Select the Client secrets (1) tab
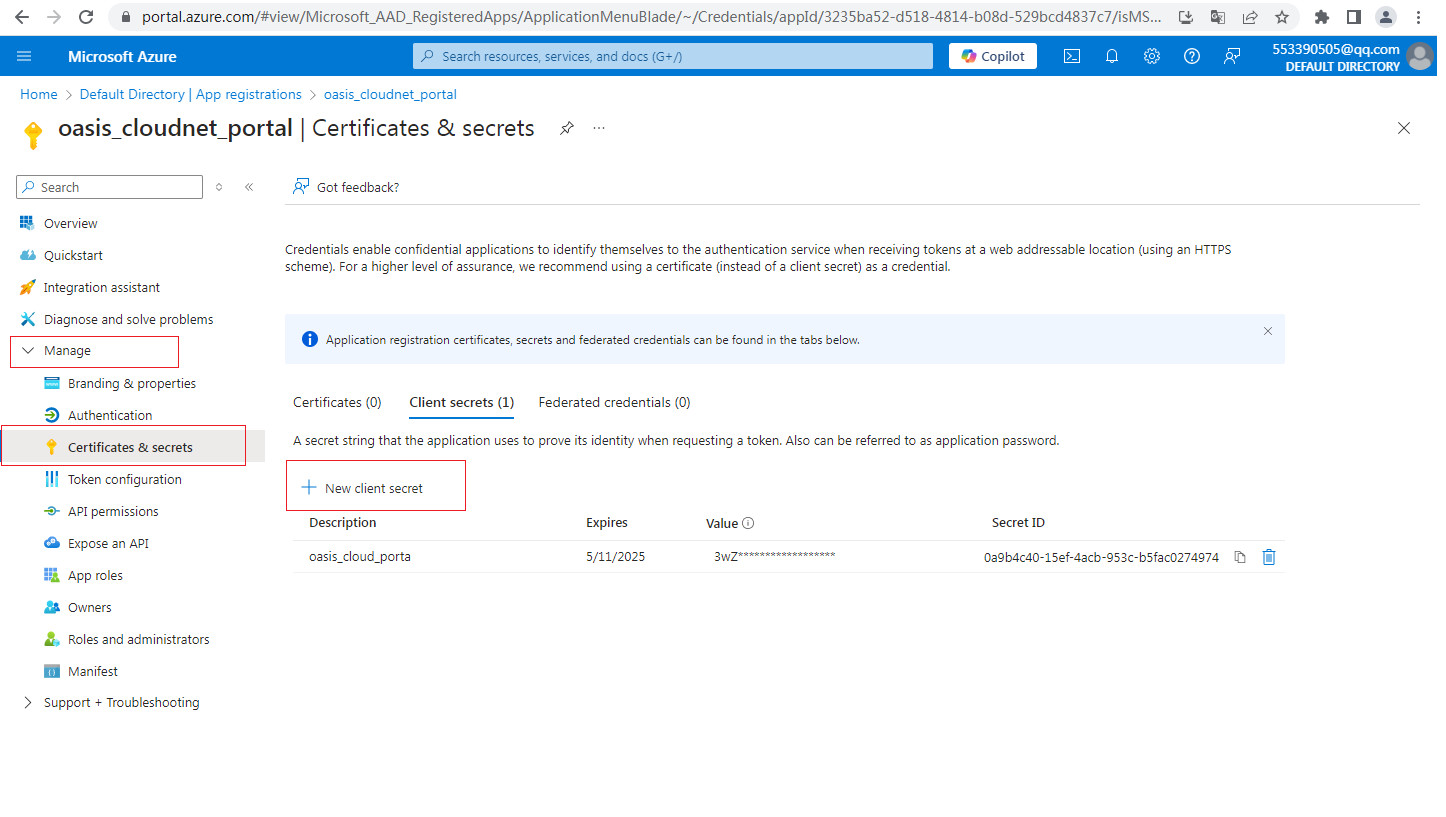 pyautogui.click(x=461, y=402)
